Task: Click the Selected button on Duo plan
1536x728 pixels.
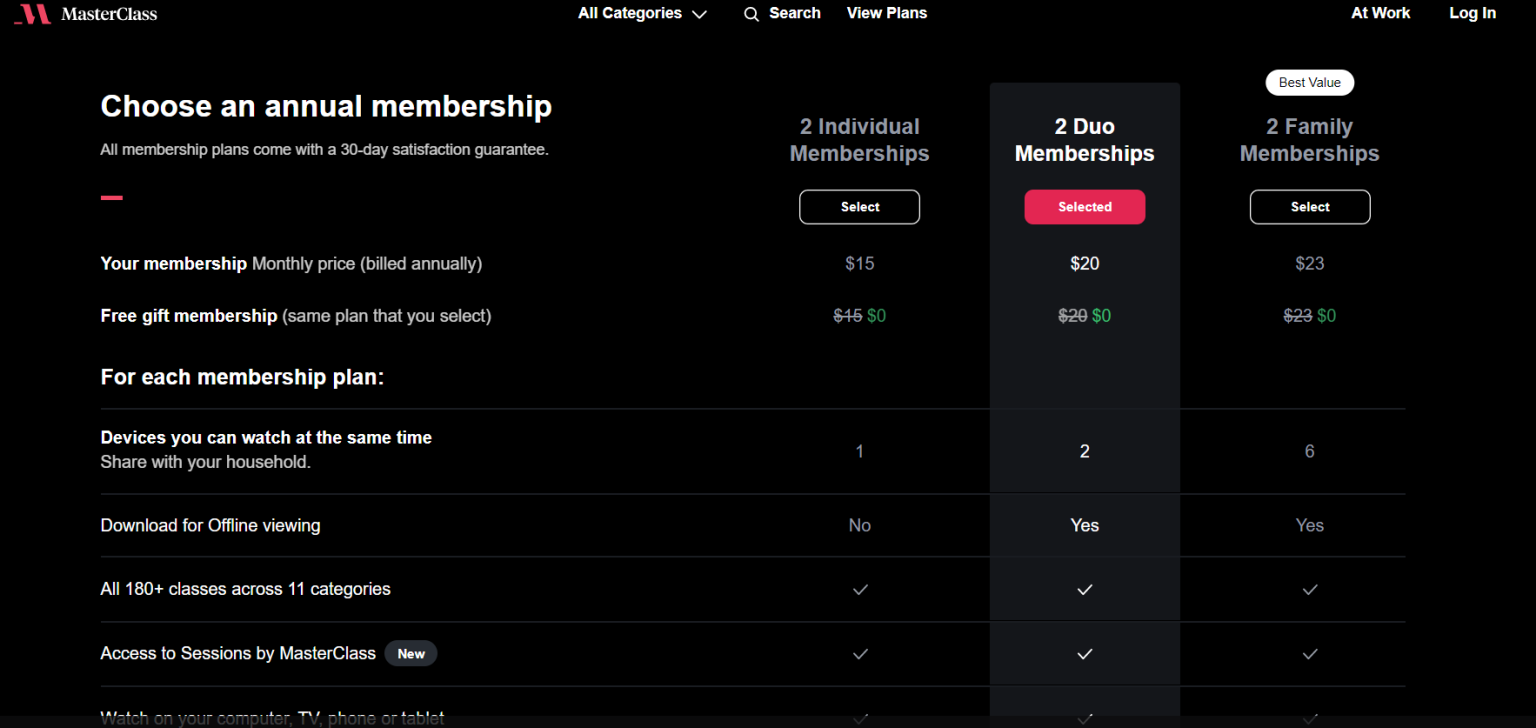Action: pos(1084,207)
